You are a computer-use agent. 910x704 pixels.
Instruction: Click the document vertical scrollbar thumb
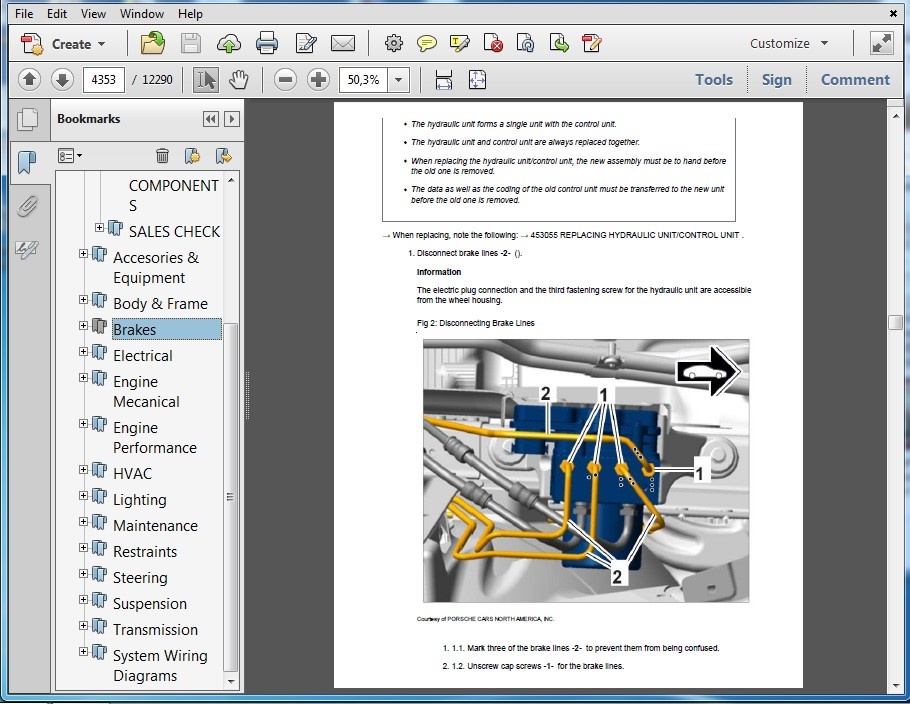895,323
